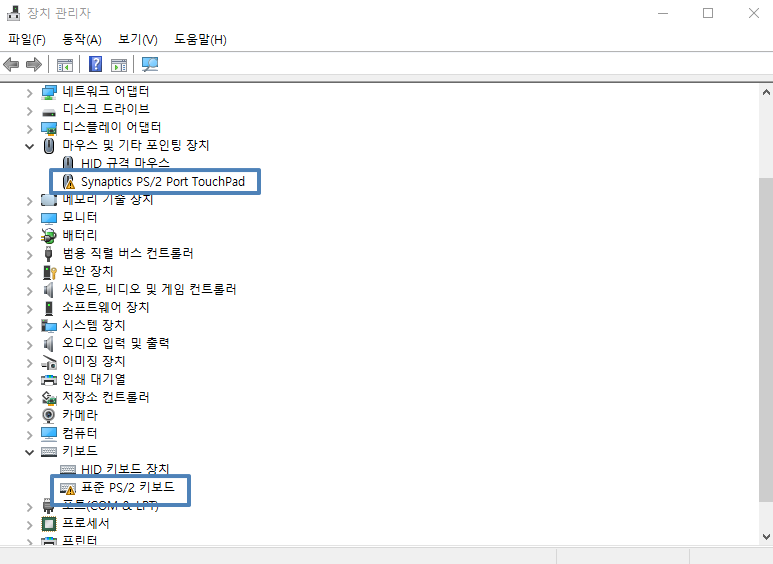Select the 오디오 입력 및 출력 category
This screenshot has height=564, width=773.
point(116,343)
